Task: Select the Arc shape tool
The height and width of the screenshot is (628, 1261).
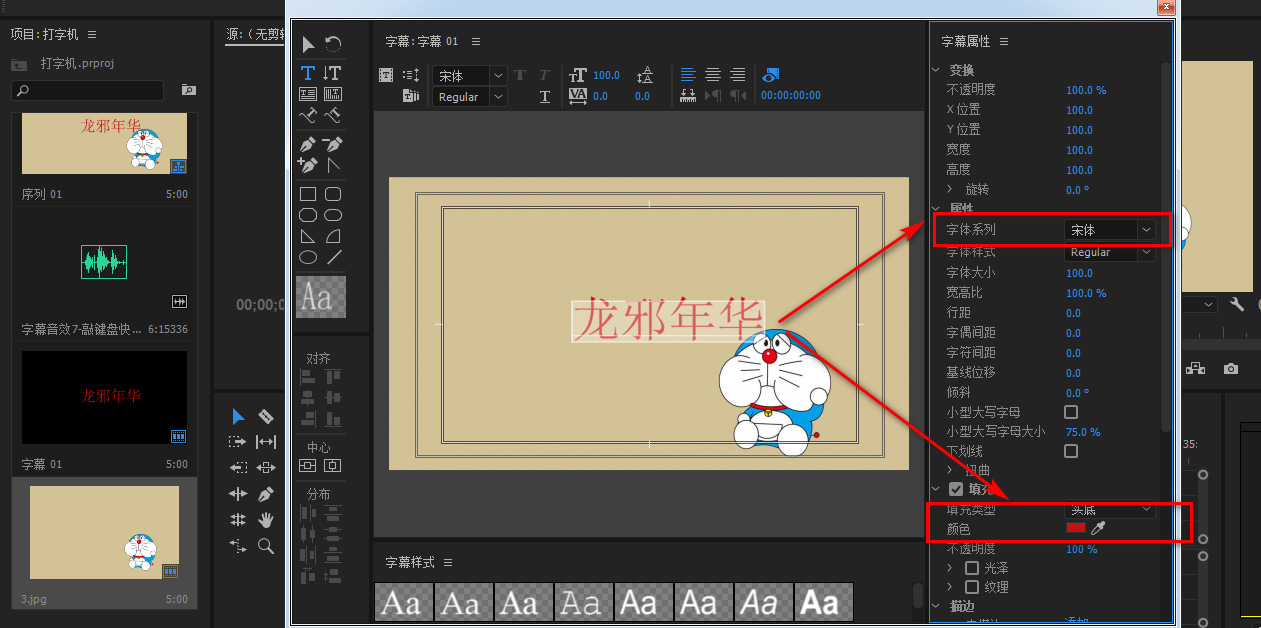Action: point(333,236)
